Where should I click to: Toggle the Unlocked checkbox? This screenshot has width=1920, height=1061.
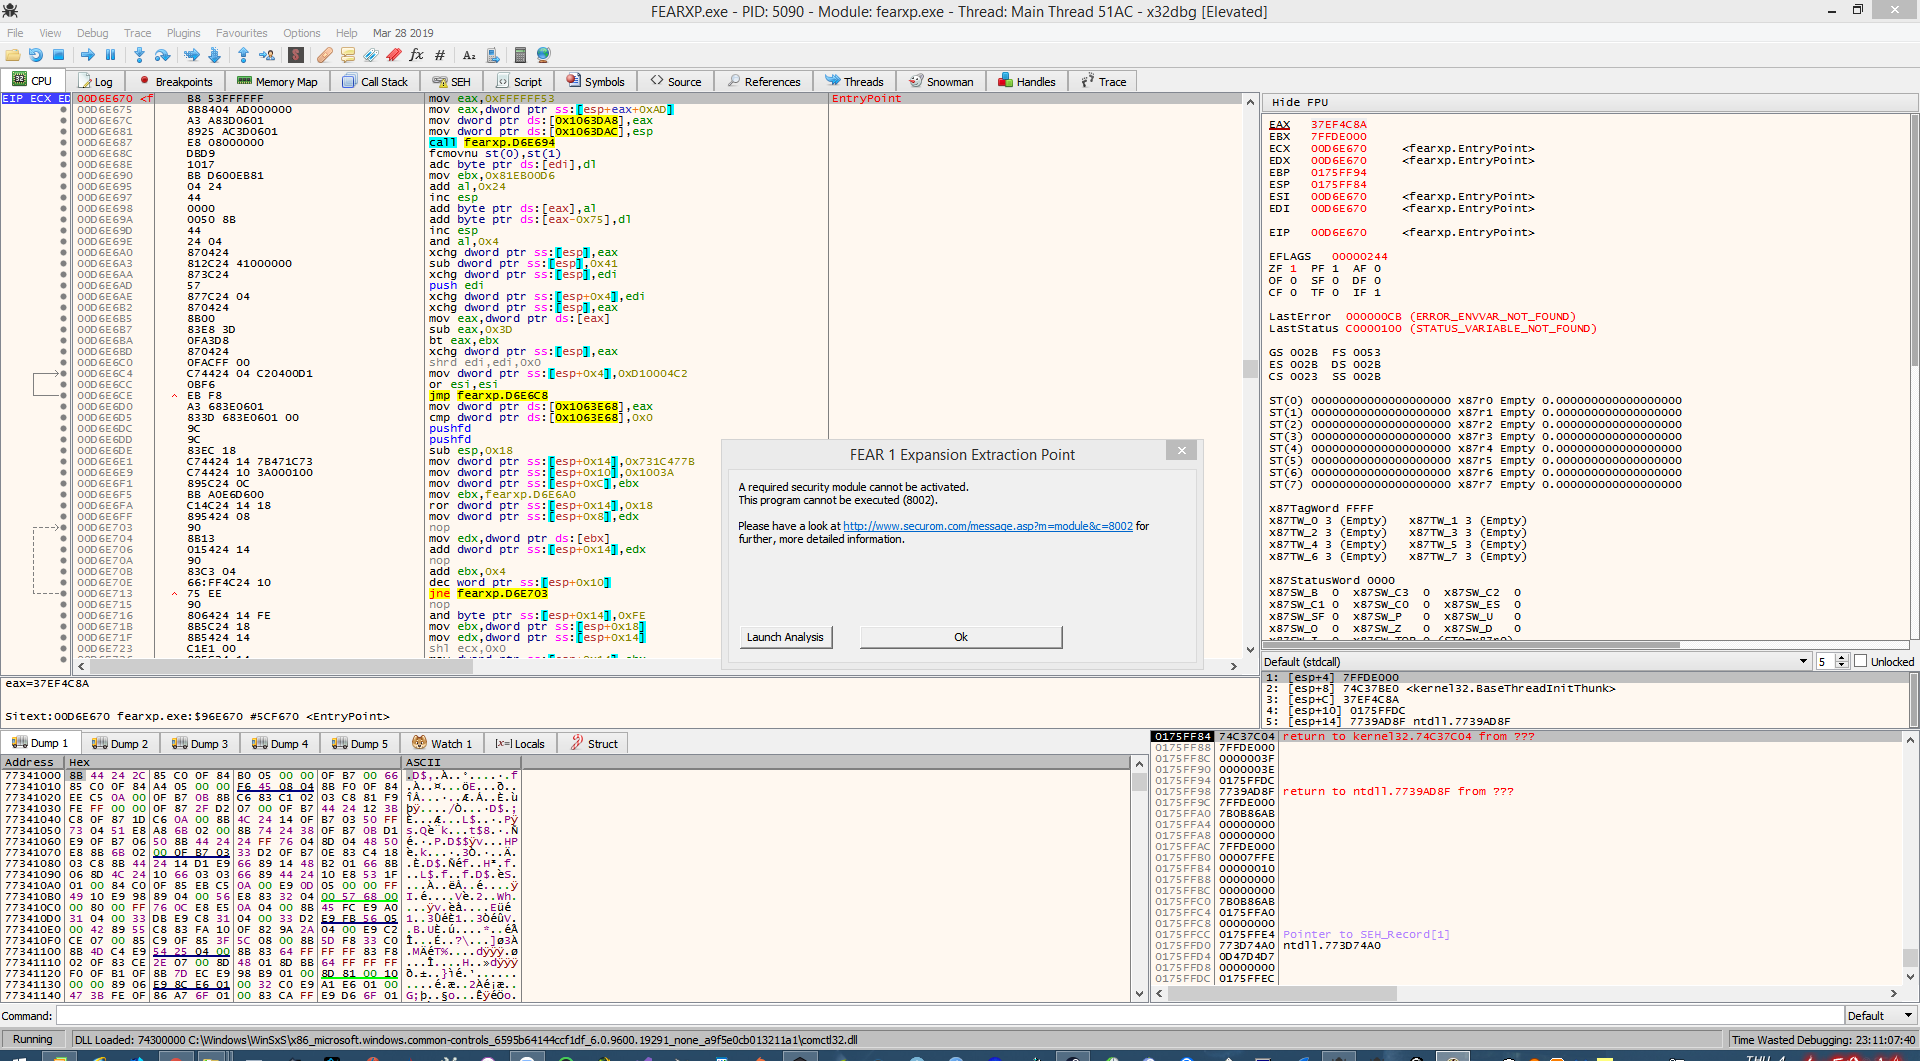1861,662
